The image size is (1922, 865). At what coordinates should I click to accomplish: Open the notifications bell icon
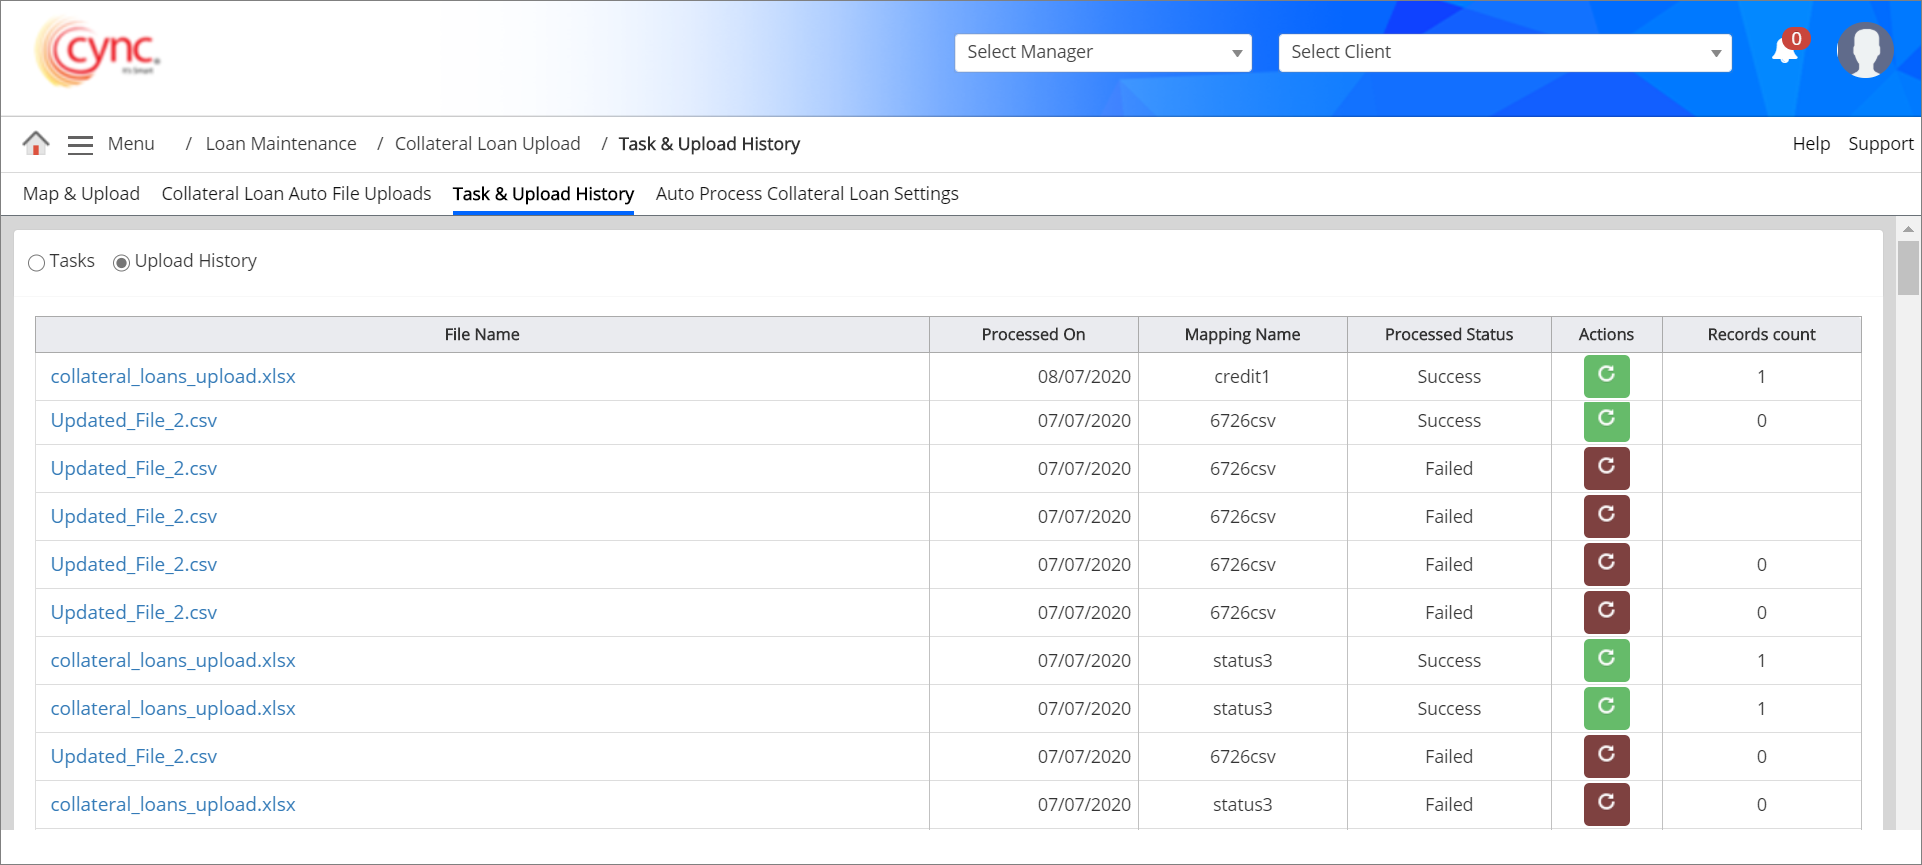[x=1785, y=50]
